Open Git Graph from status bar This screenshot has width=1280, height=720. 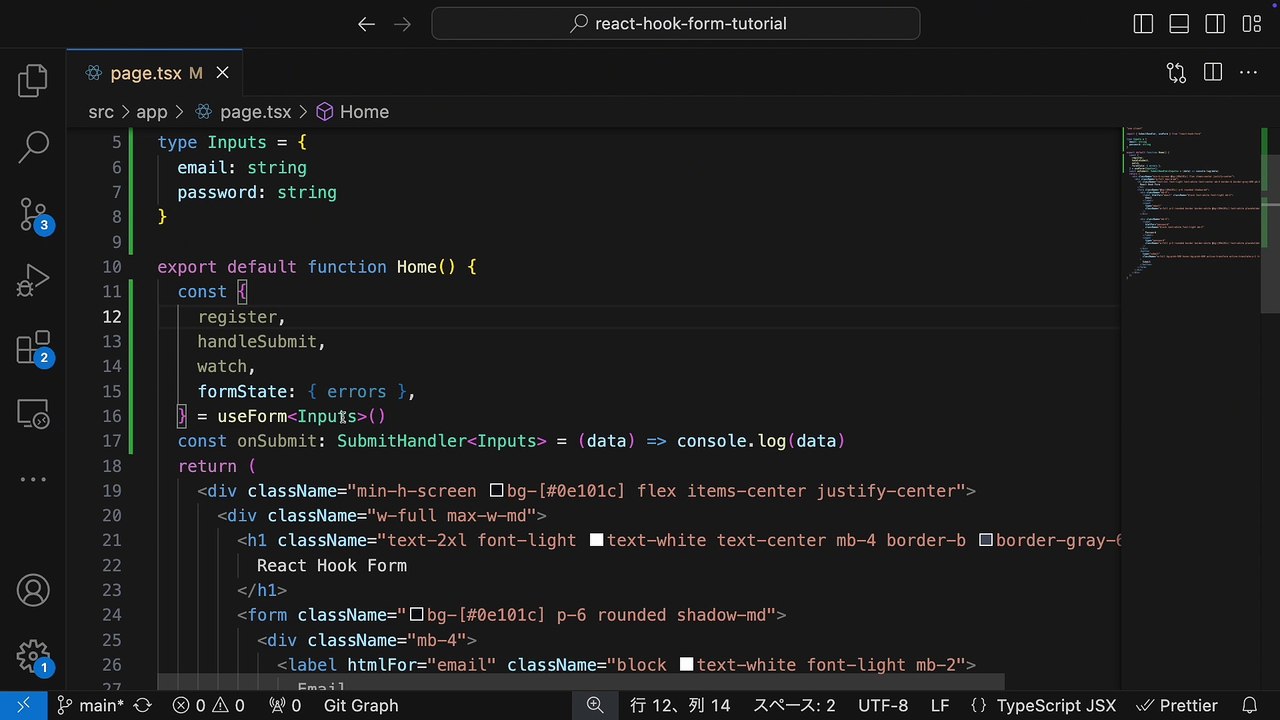[x=361, y=705]
